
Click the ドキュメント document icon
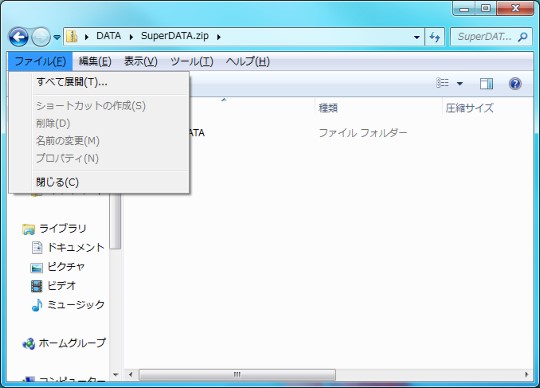coord(37,248)
